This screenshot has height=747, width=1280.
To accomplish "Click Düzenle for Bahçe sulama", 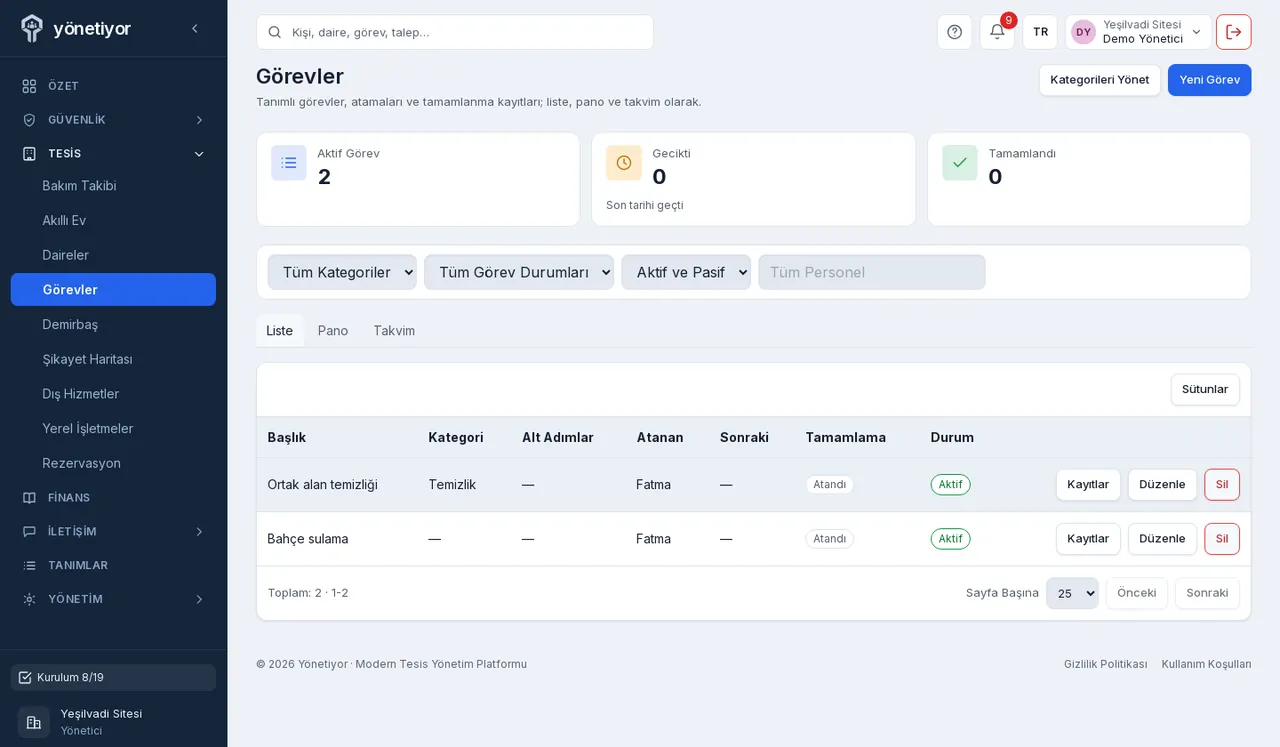I will coord(1162,539).
